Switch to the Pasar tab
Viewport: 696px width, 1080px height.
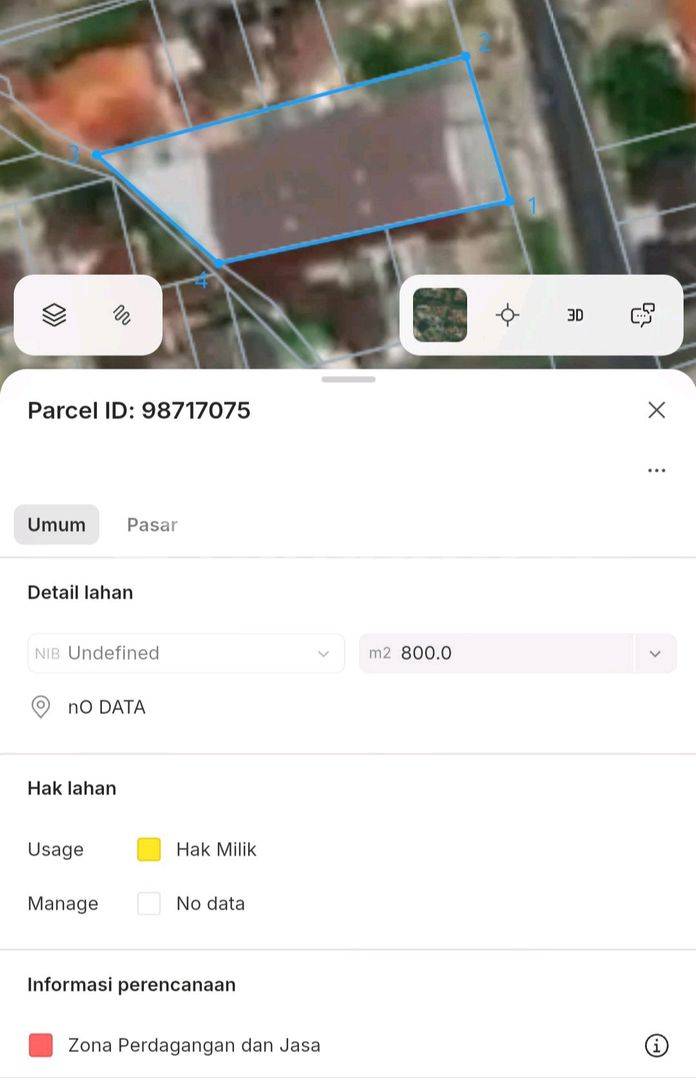[152, 524]
